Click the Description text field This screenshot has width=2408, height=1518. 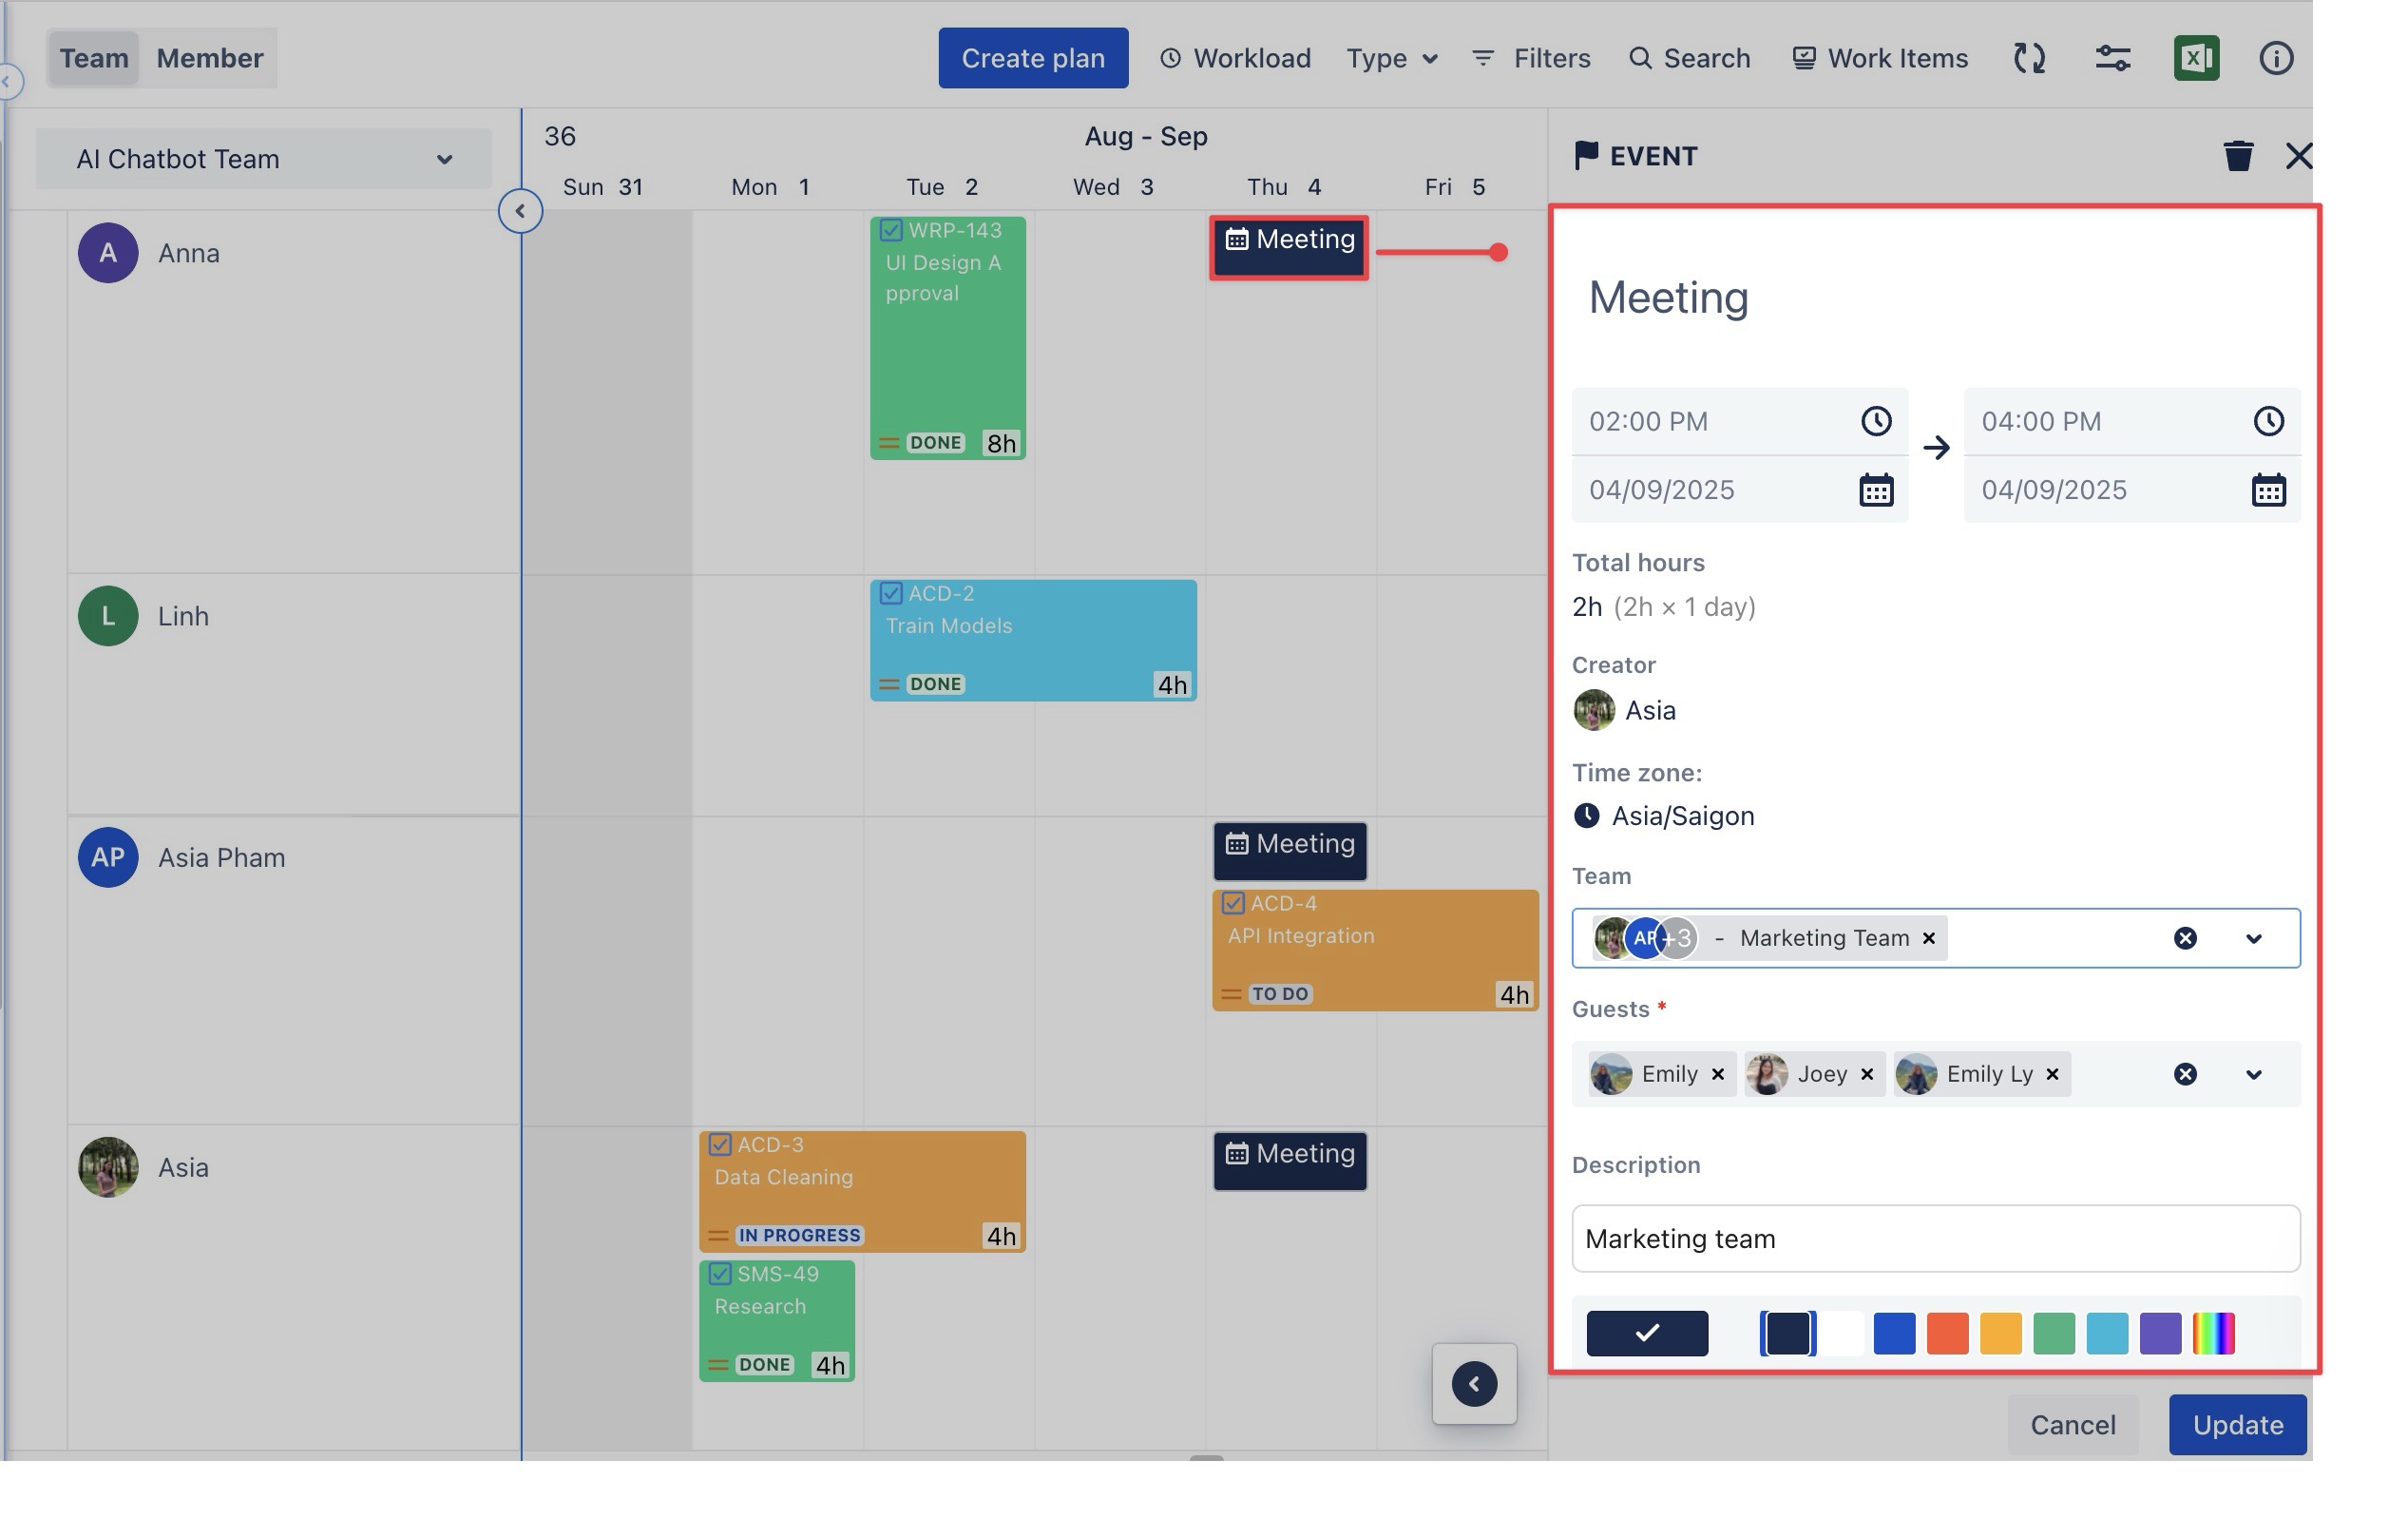(1935, 1238)
